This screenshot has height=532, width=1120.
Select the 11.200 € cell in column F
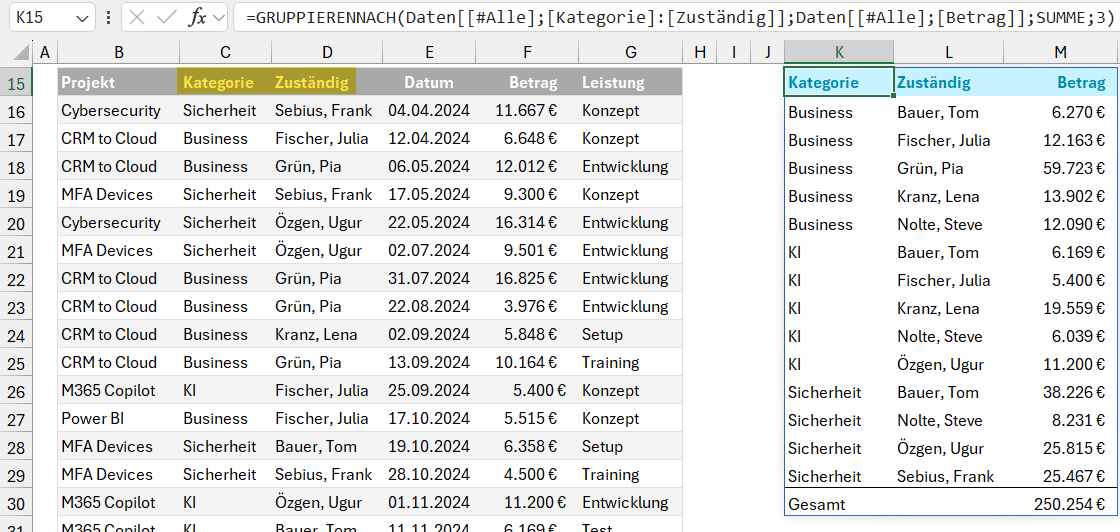[x=527, y=503]
